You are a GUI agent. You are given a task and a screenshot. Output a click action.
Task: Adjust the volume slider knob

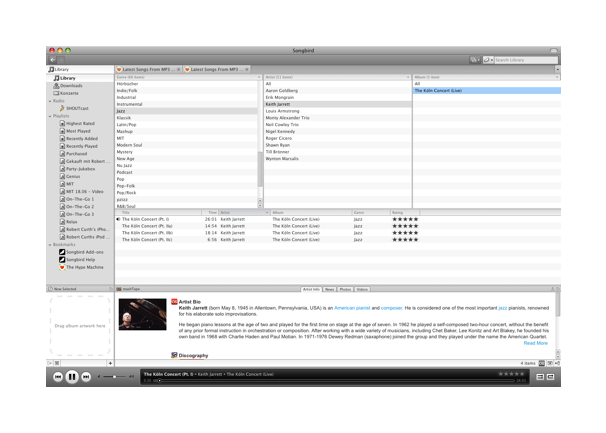pyautogui.click(x=114, y=377)
